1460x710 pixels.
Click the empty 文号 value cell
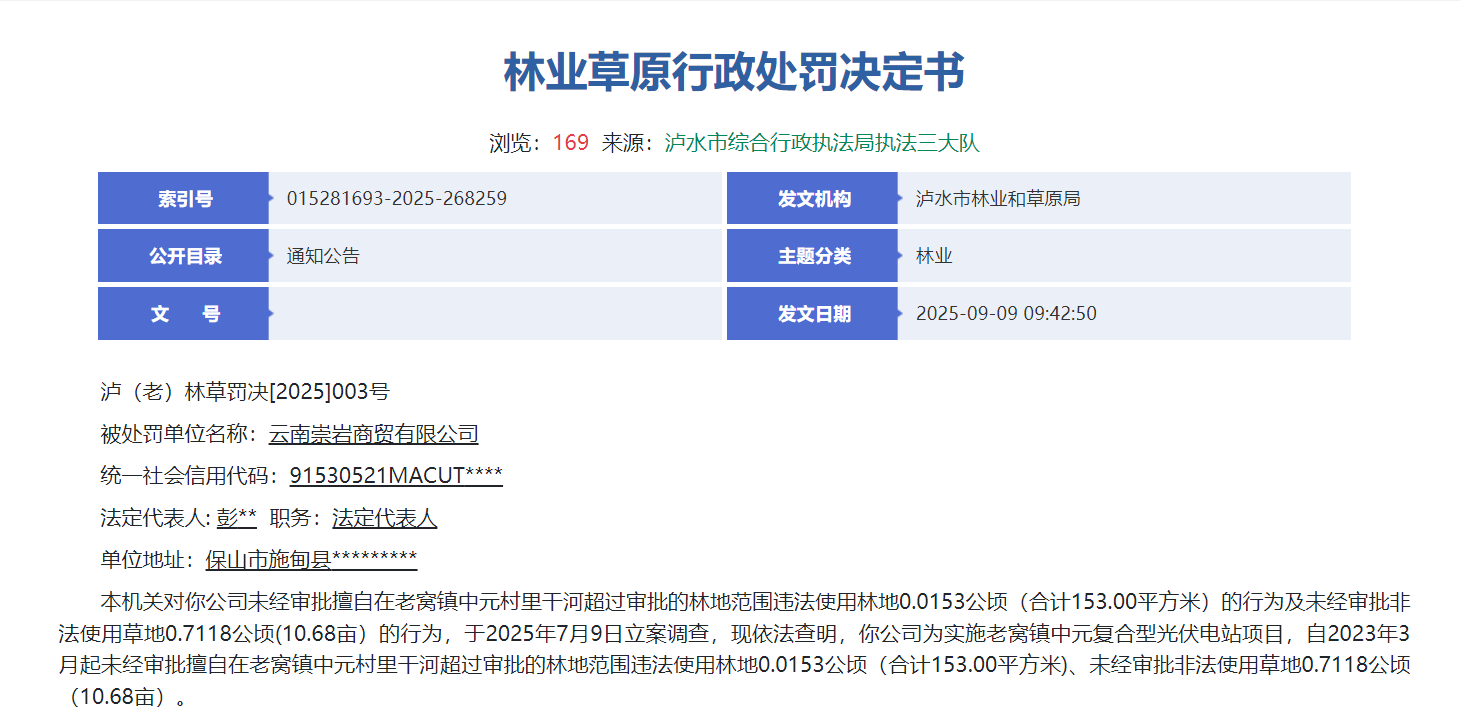click(x=494, y=314)
